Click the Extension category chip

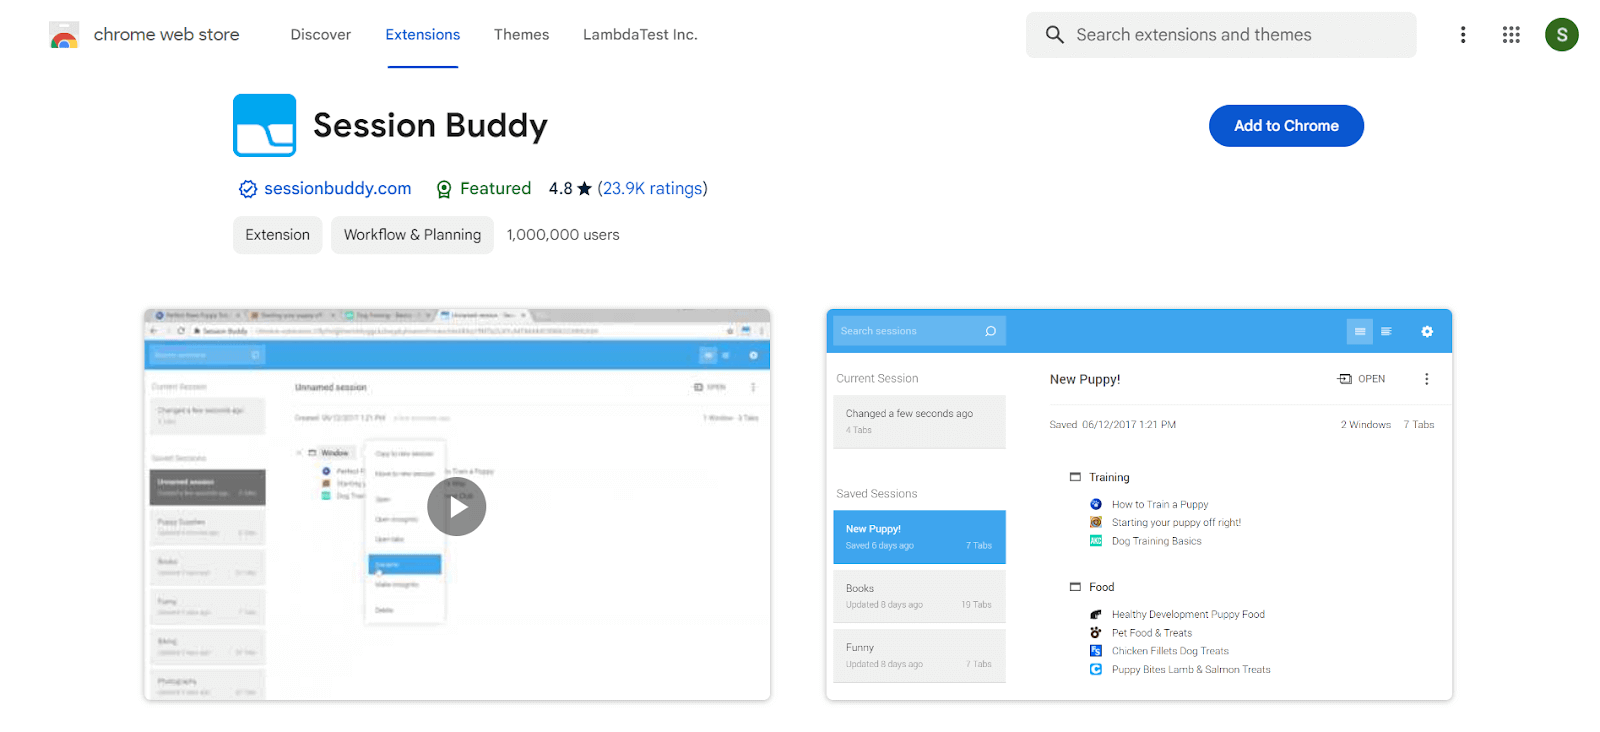(x=278, y=235)
